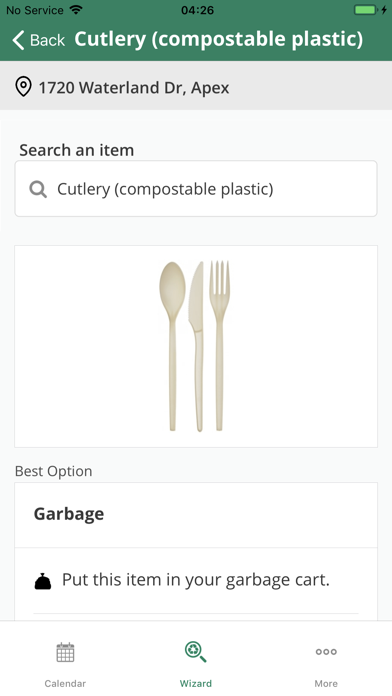Click the location pin icon
392x696 pixels.
(x=23, y=87)
